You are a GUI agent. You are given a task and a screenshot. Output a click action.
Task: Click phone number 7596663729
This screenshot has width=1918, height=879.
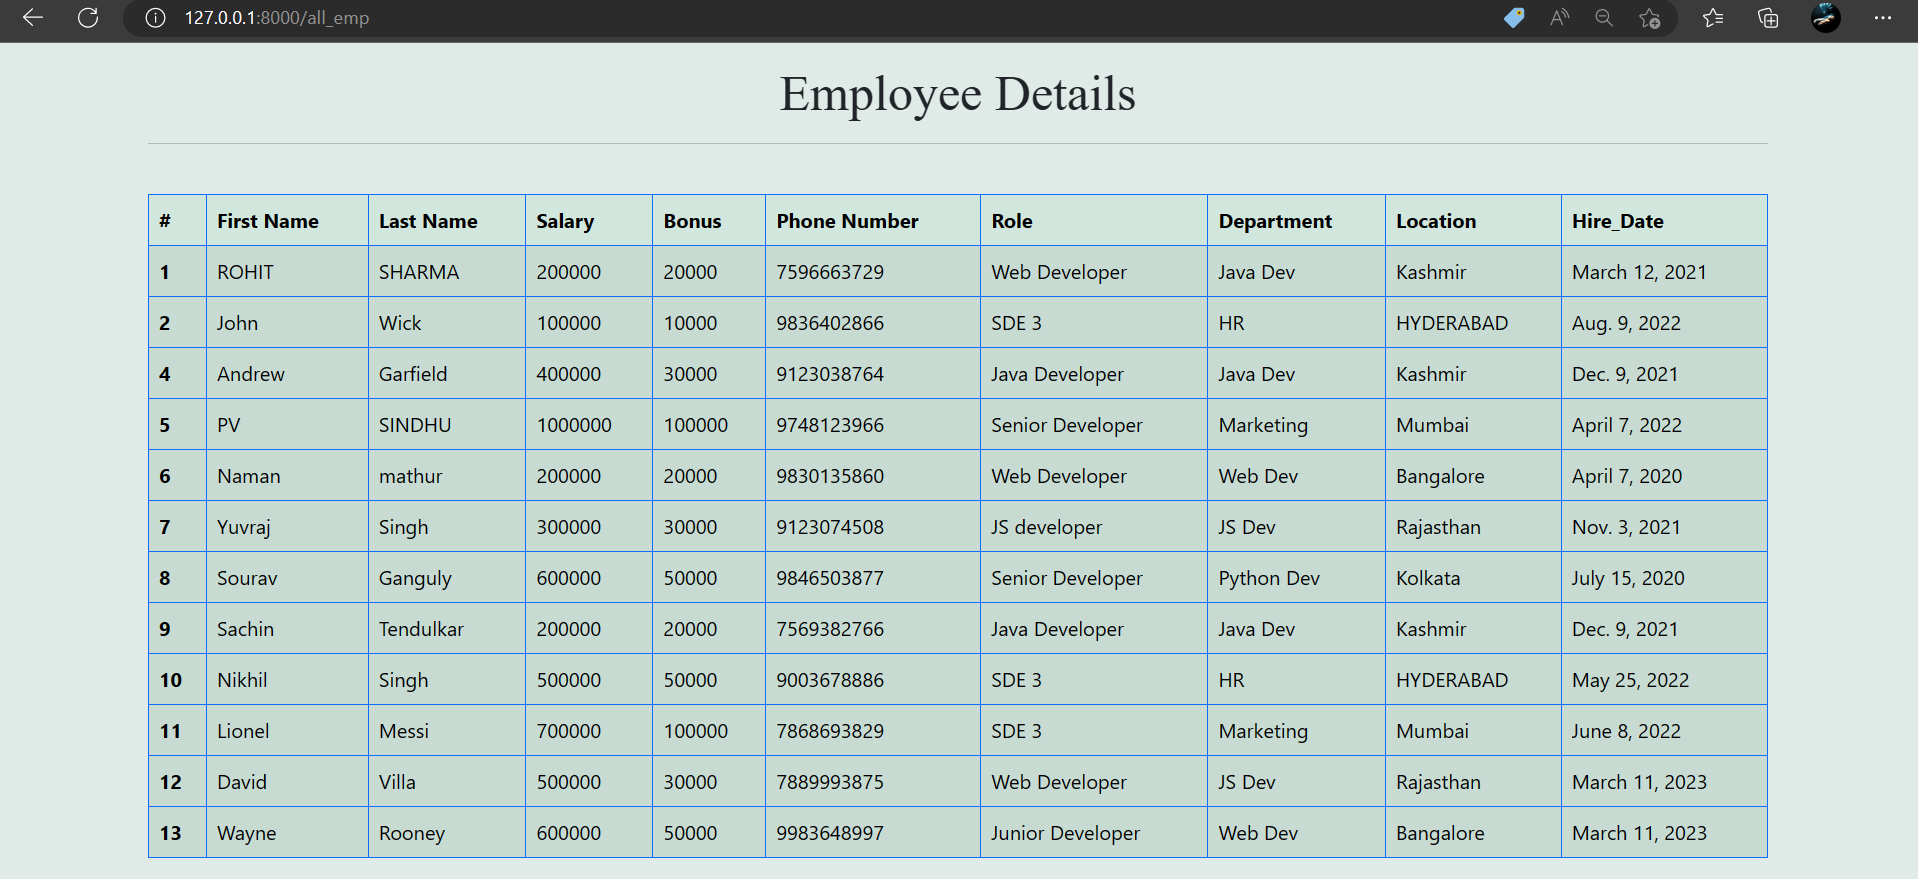[x=830, y=272]
